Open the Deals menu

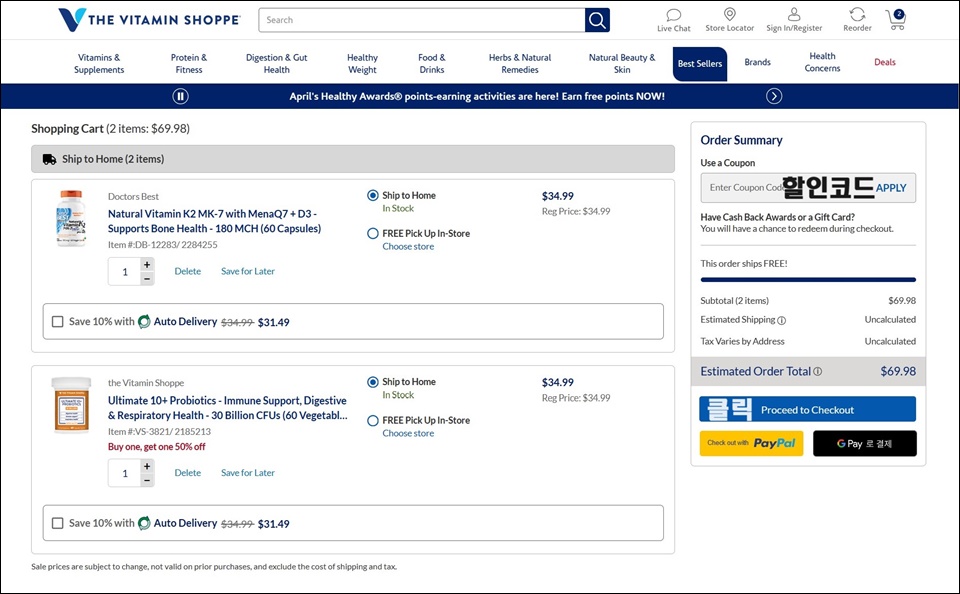pos(885,62)
